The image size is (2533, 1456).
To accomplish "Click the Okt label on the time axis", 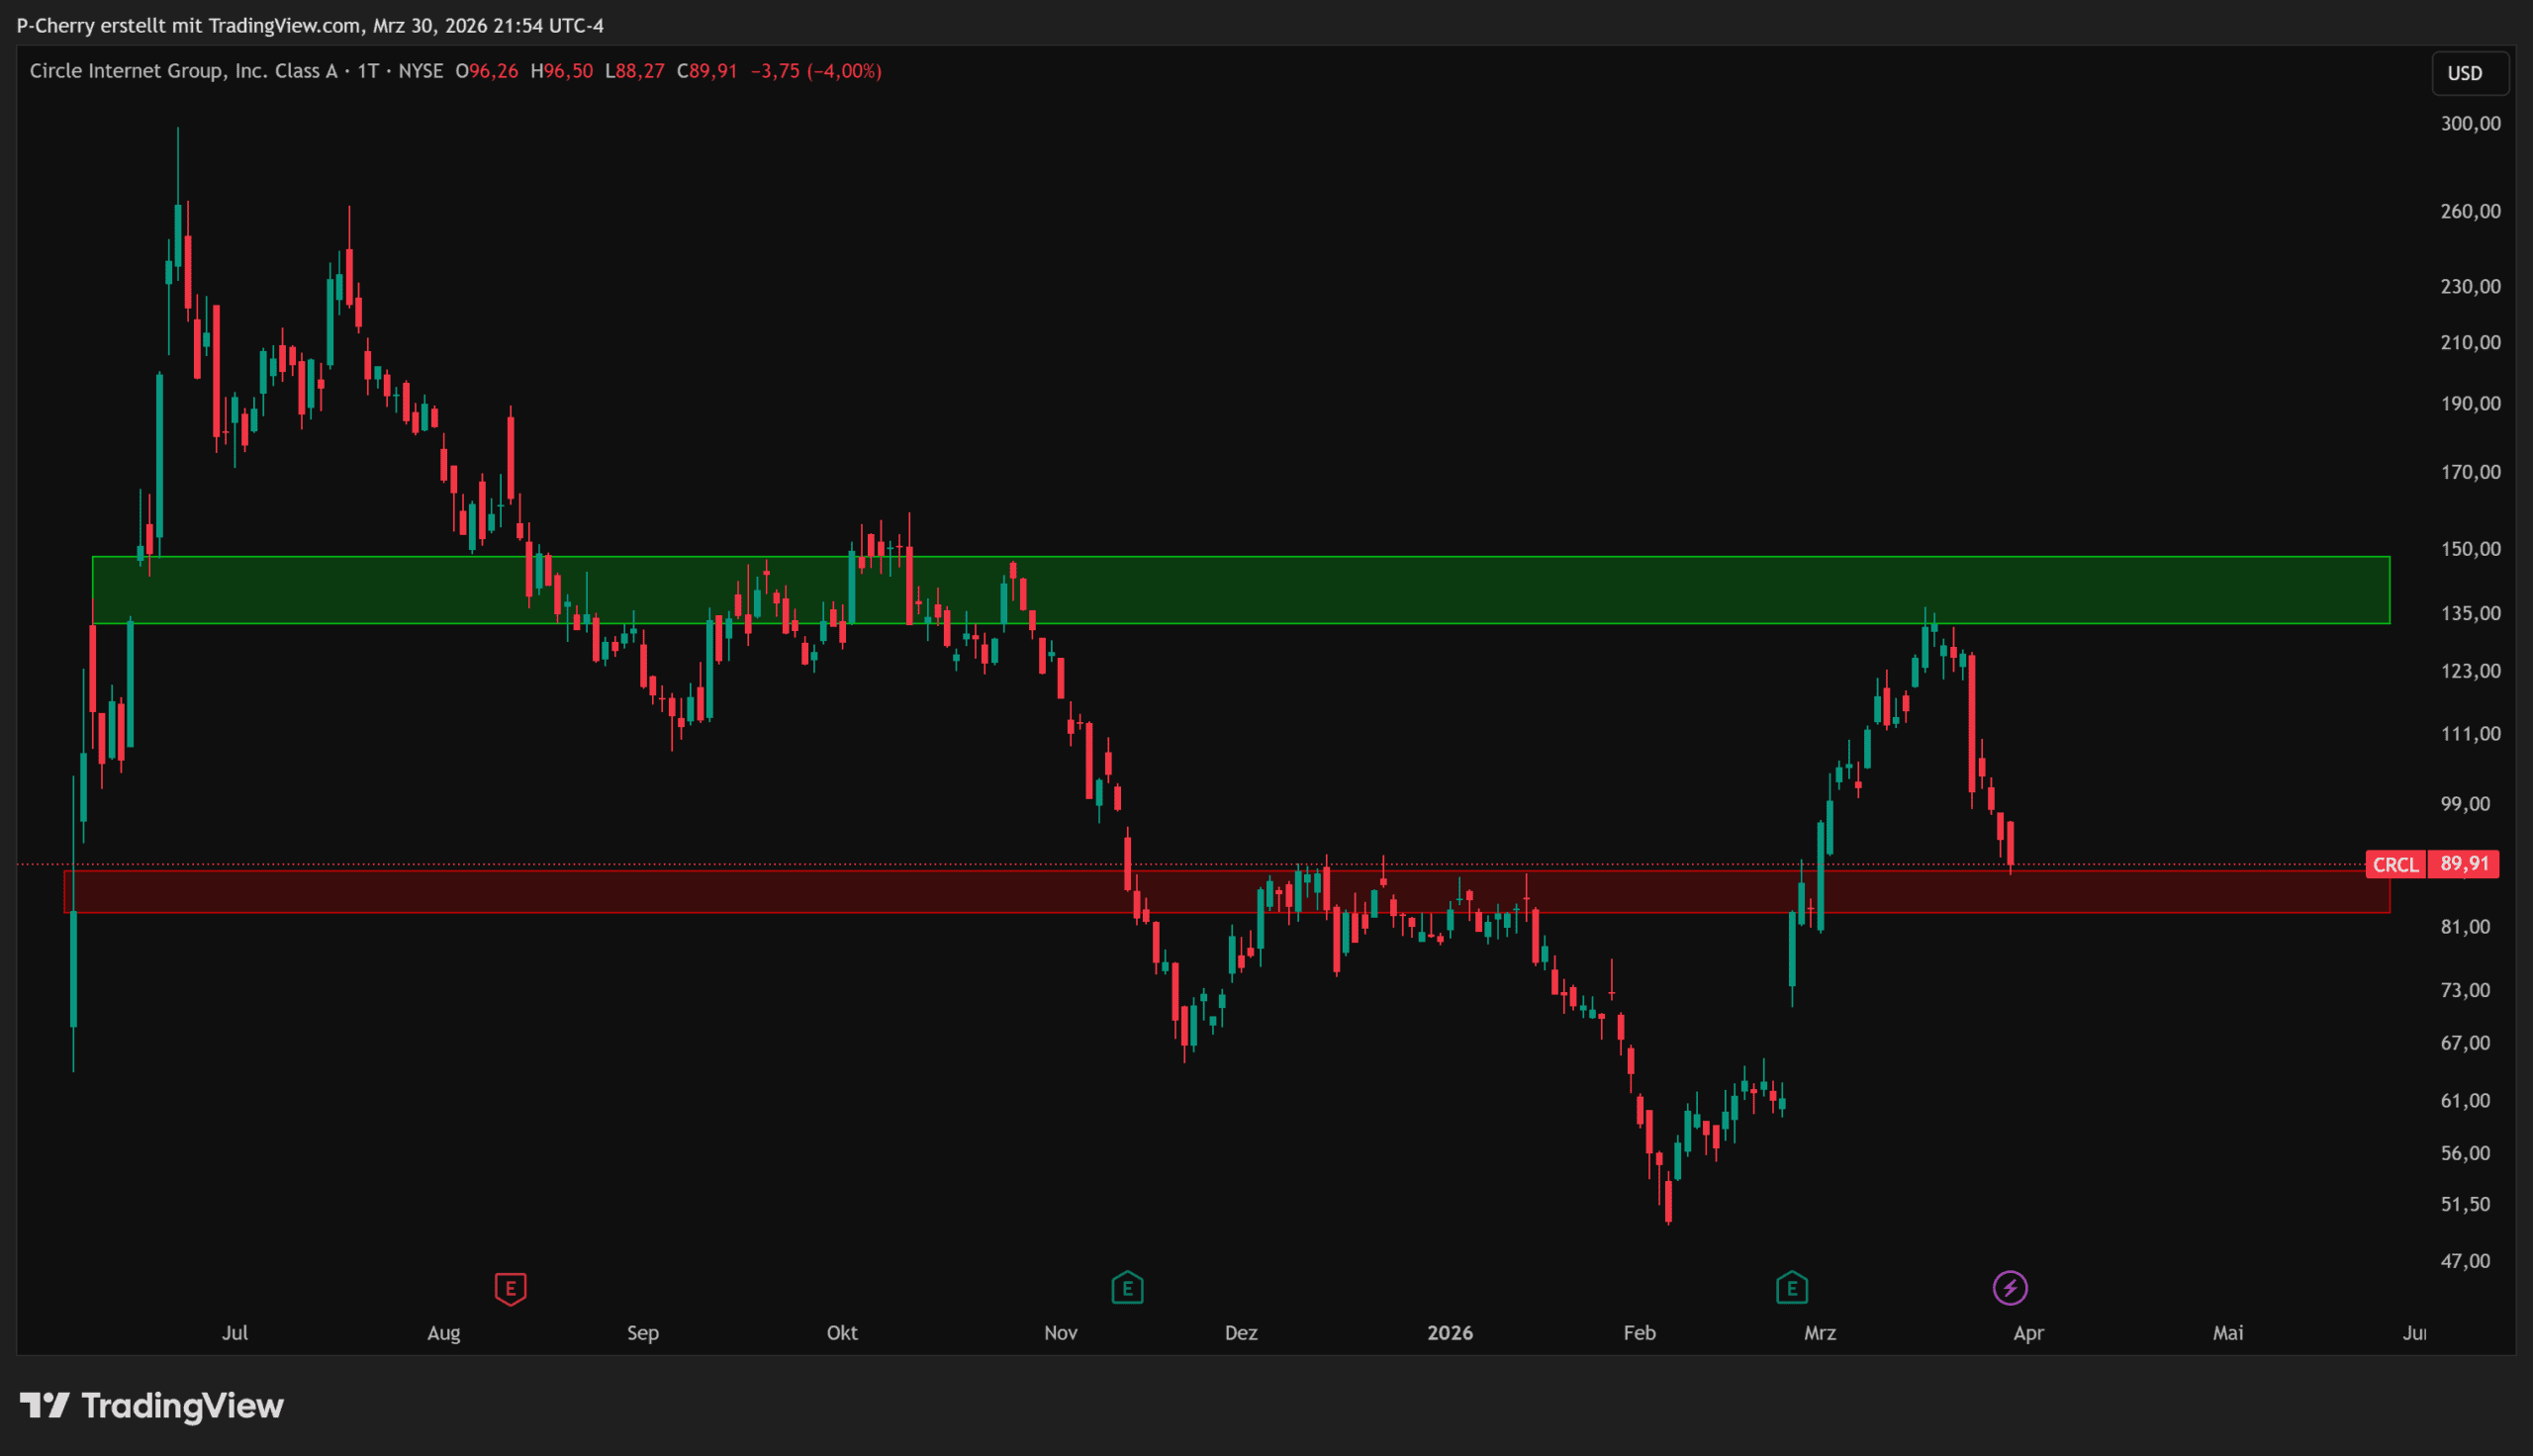I will point(842,1332).
